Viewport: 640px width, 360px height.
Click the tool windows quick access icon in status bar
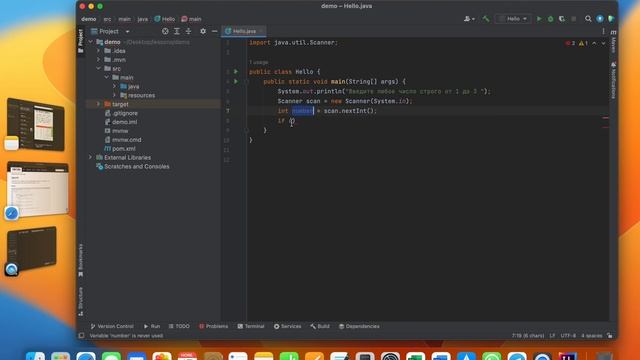pyautogui.click(x=81, y=336)
